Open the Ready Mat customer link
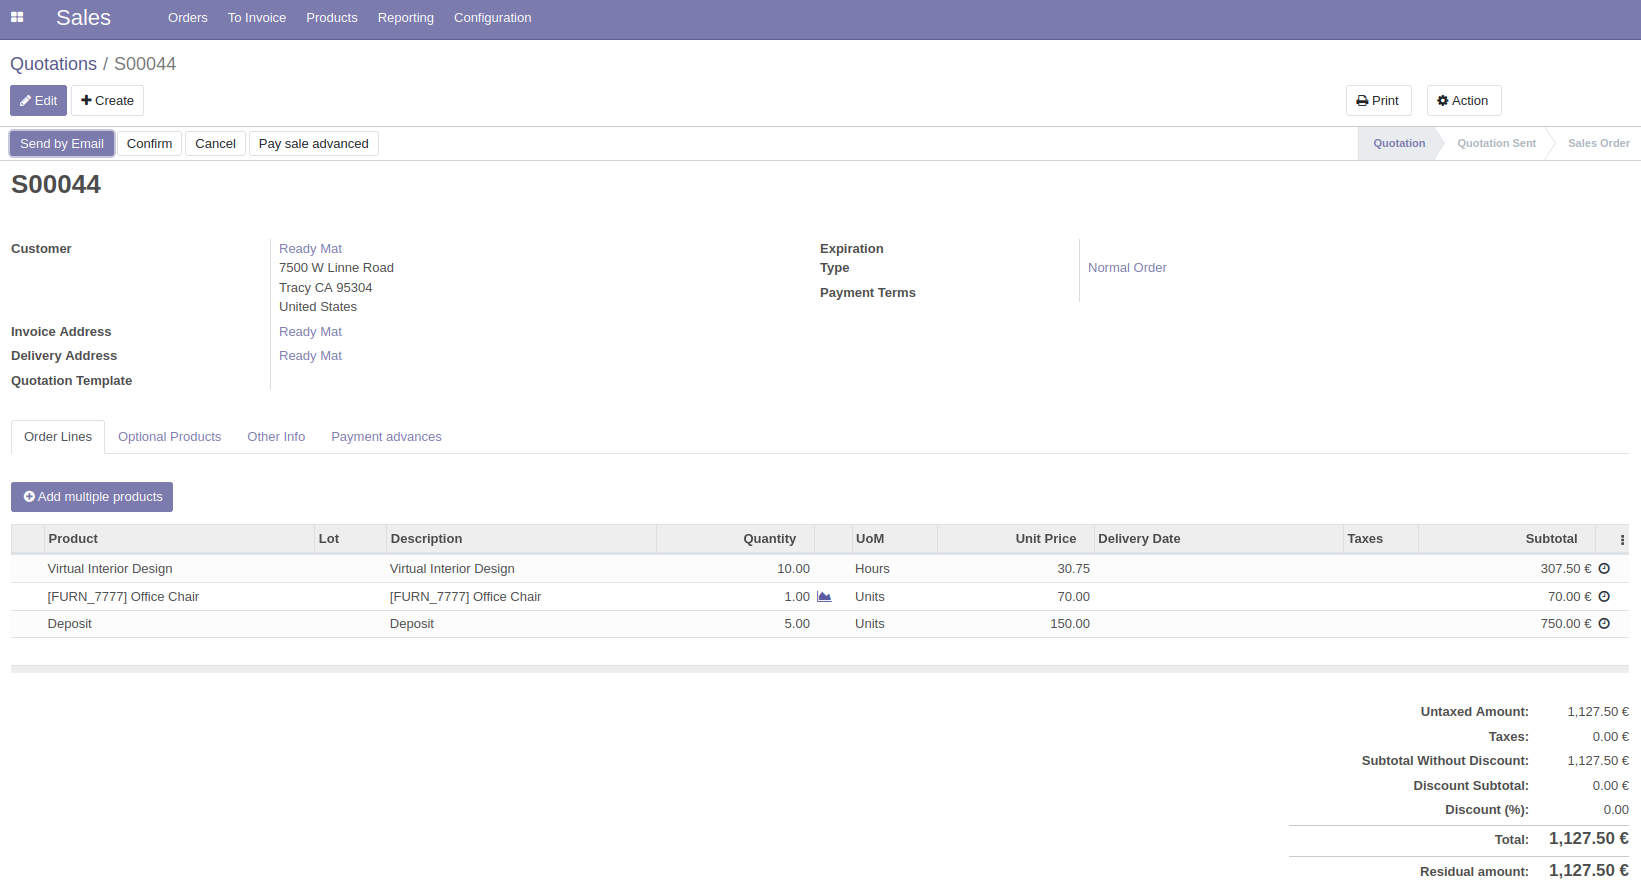 point(310,249)
